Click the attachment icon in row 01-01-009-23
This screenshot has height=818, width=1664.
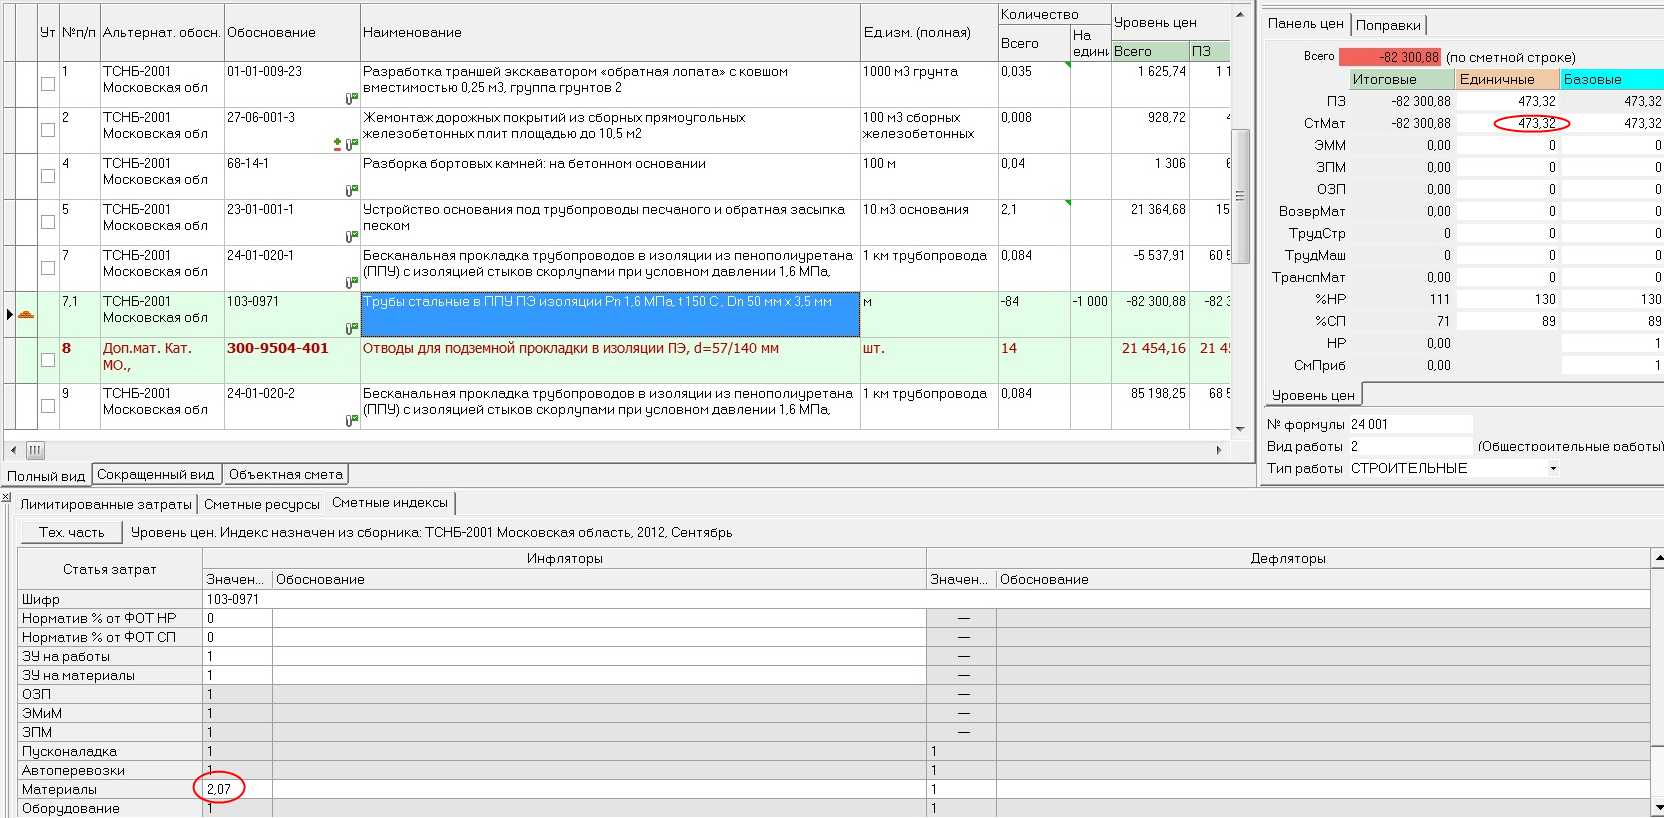351,98
